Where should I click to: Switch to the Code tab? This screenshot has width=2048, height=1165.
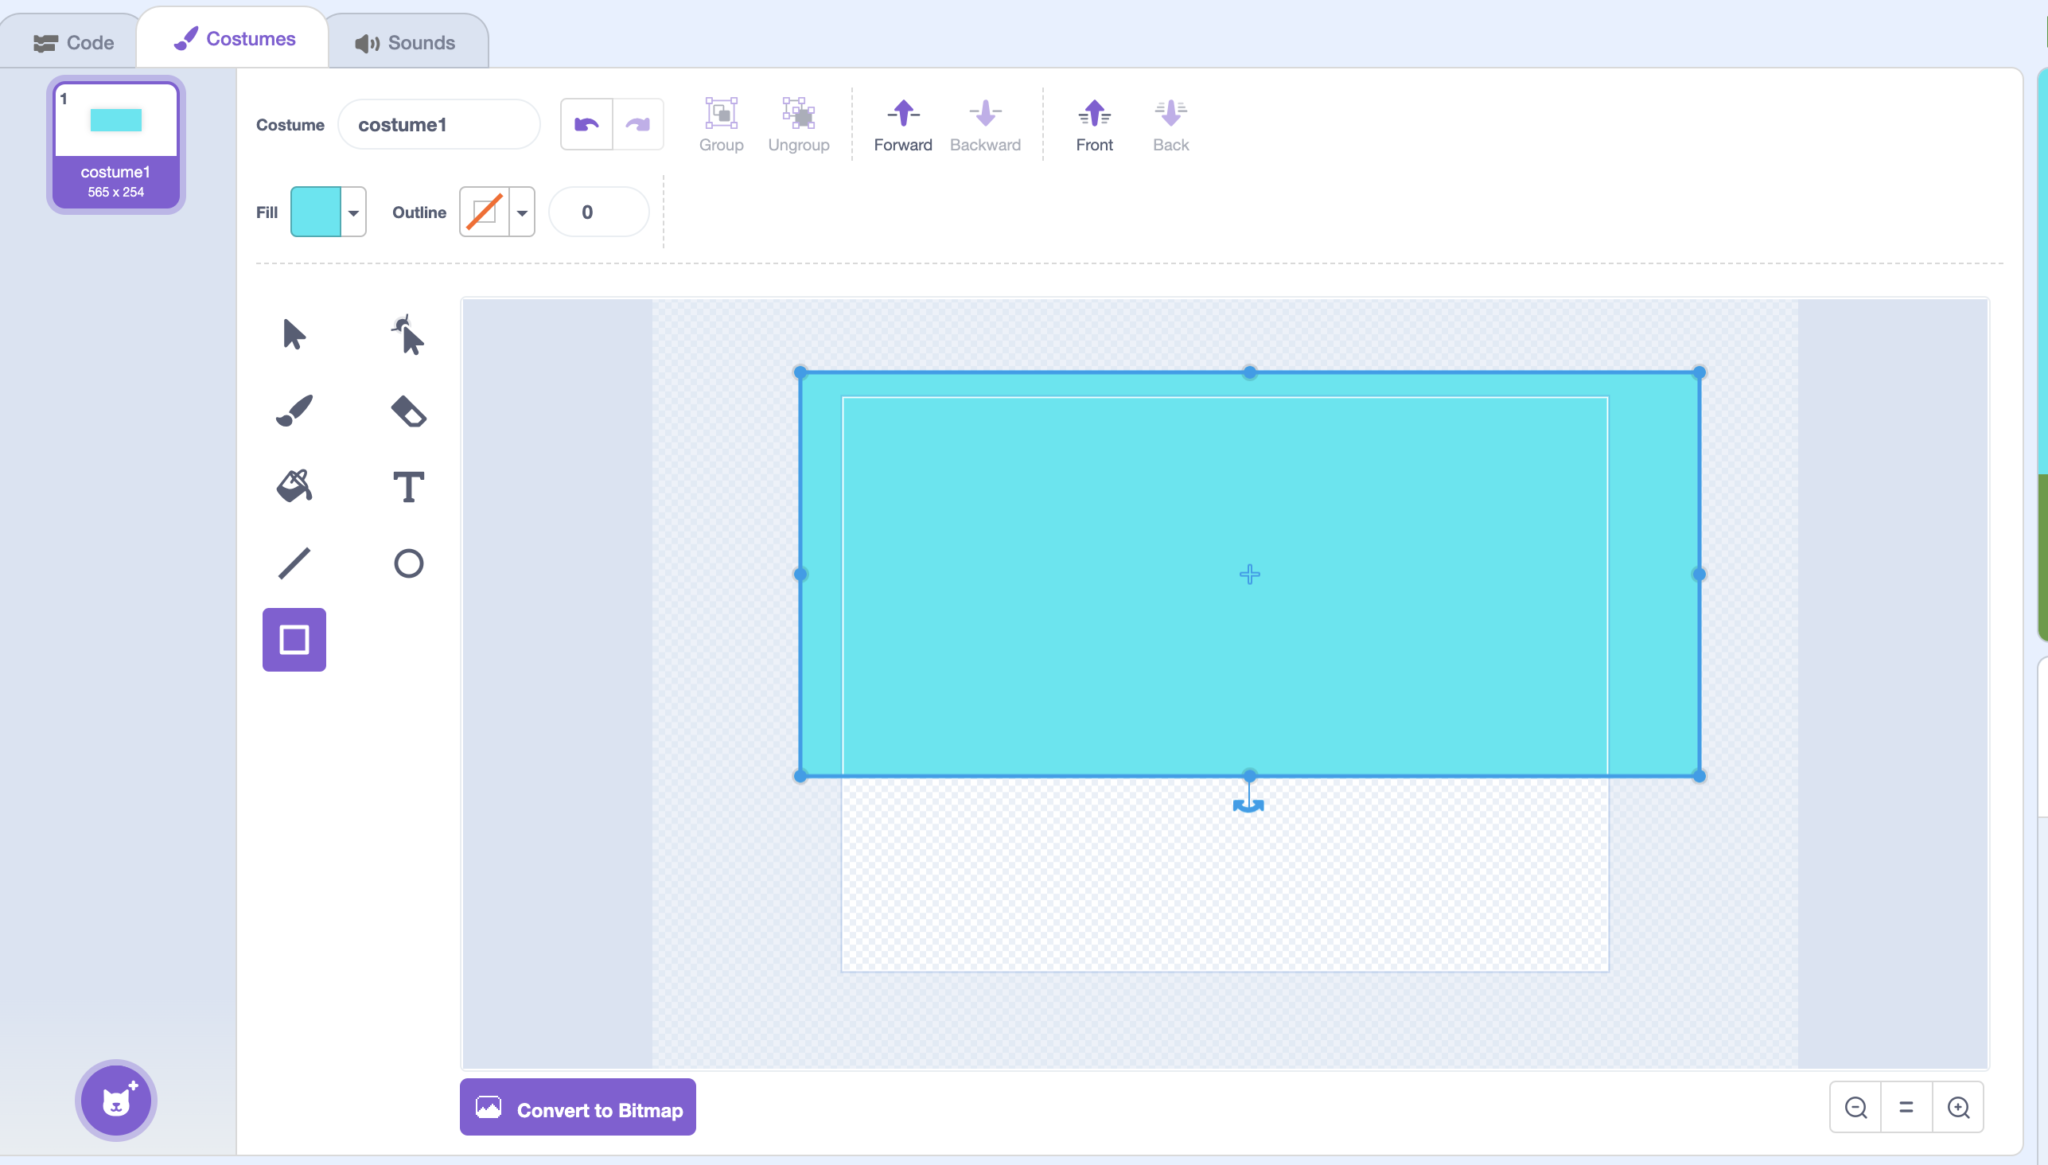coord(75,41)
